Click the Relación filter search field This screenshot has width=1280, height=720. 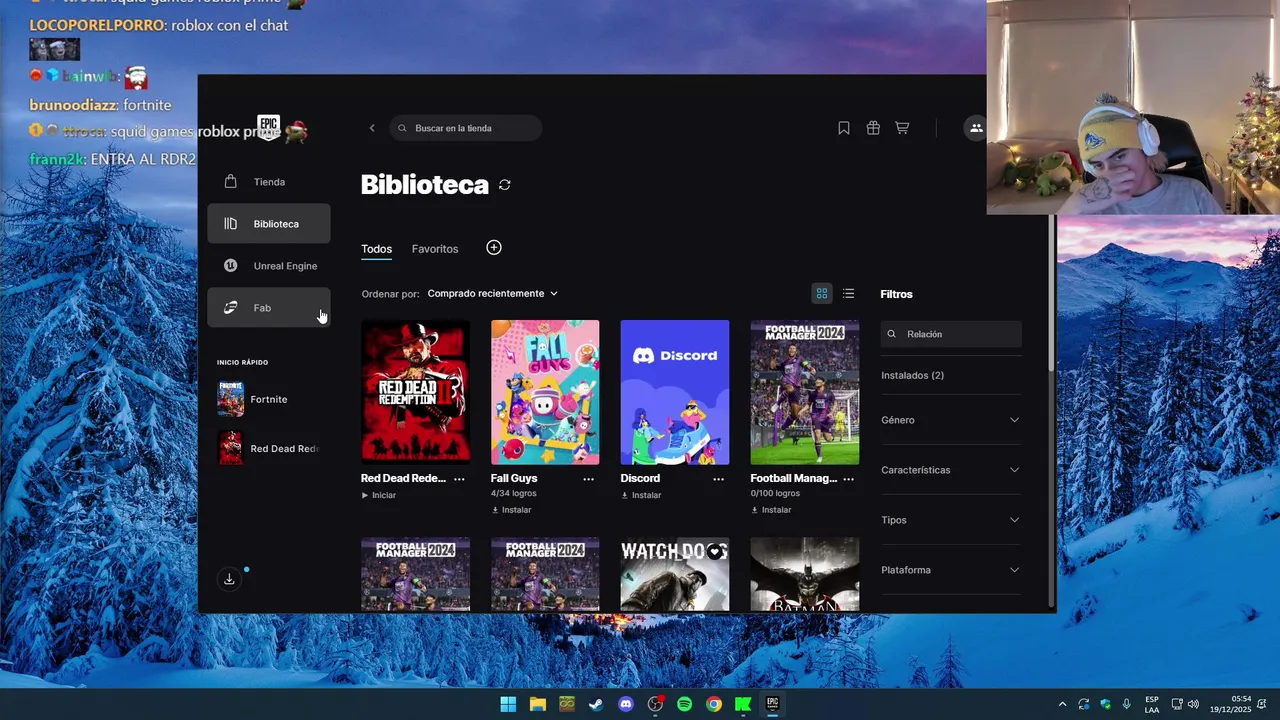tap(951, 334)
